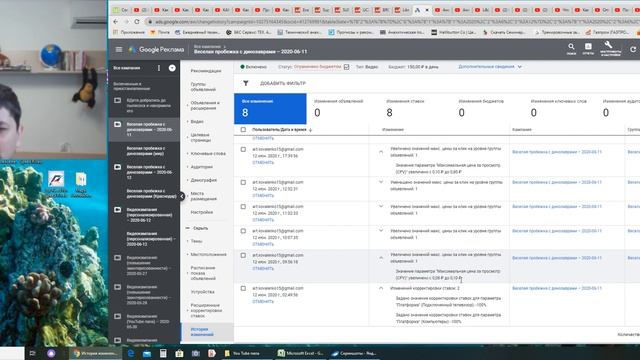This screenshot has height=360, width=640.
Task: Select the Изменения бюджетов summary tab
Action: 487,109
